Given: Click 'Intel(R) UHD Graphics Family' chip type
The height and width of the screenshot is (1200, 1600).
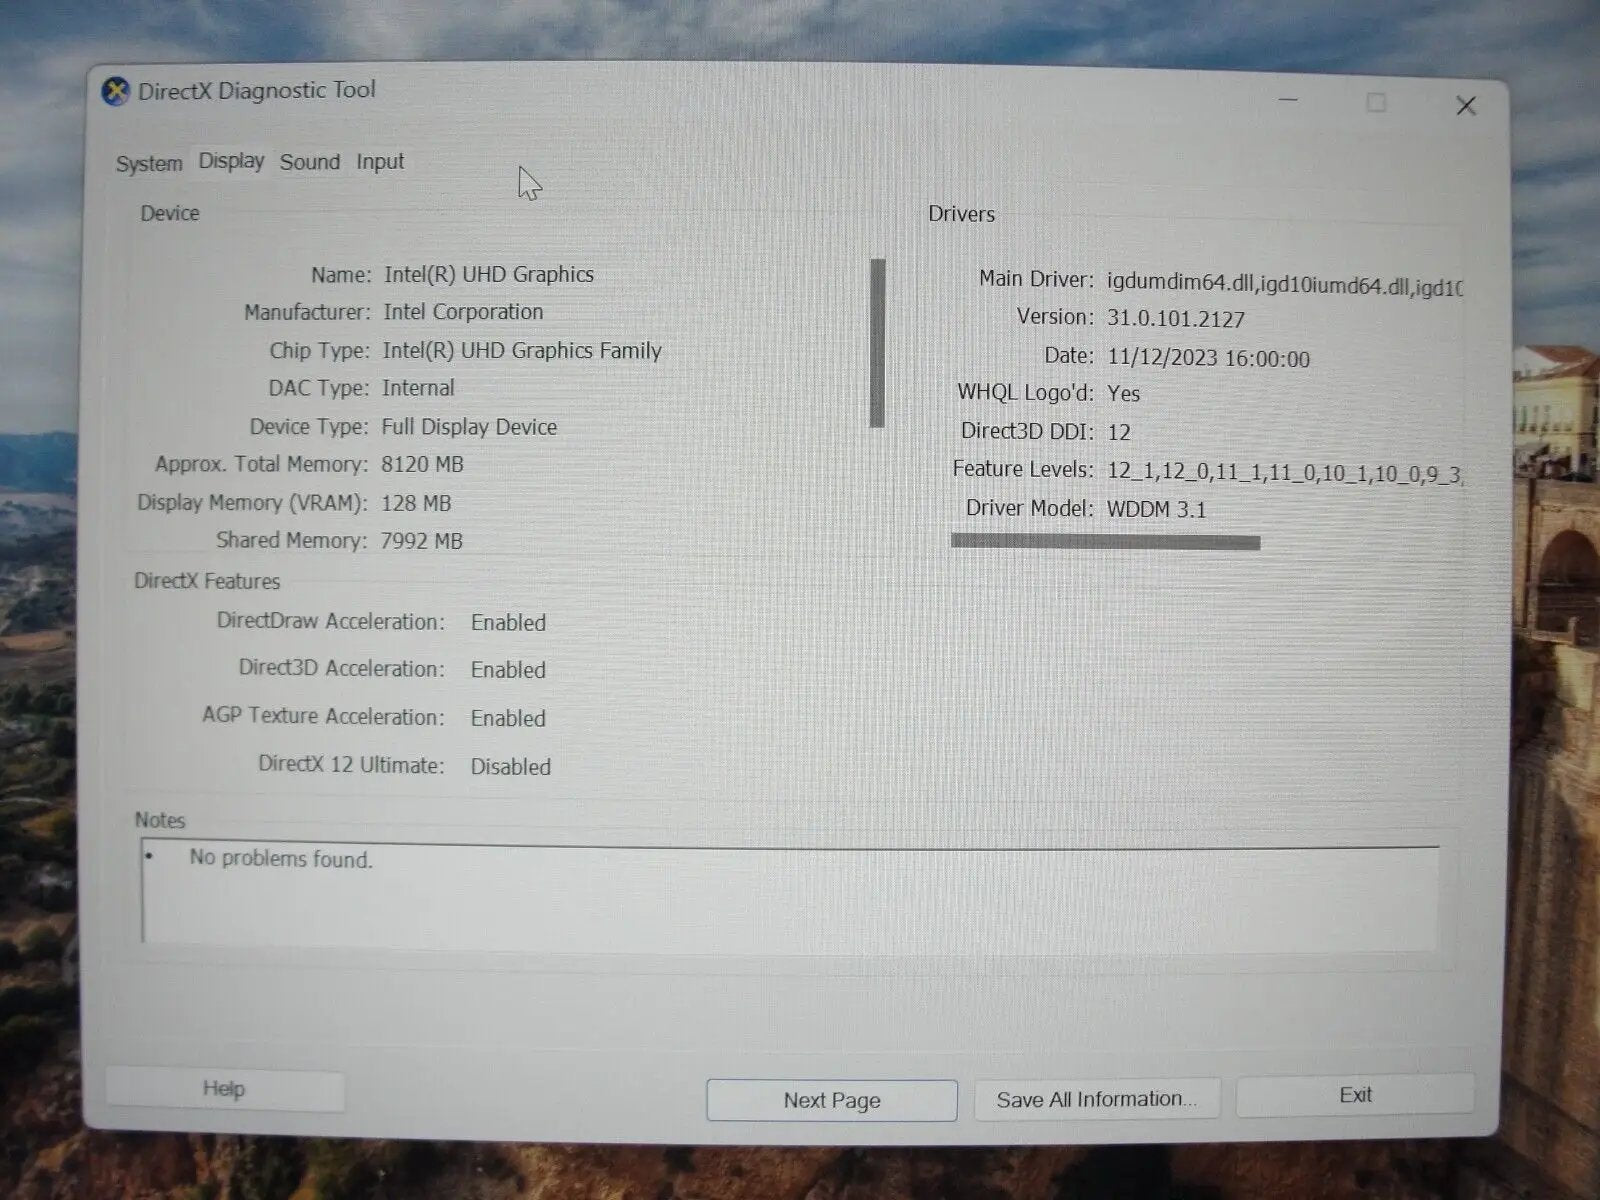Looking at the screenshot, I should (x=522, y=350).
